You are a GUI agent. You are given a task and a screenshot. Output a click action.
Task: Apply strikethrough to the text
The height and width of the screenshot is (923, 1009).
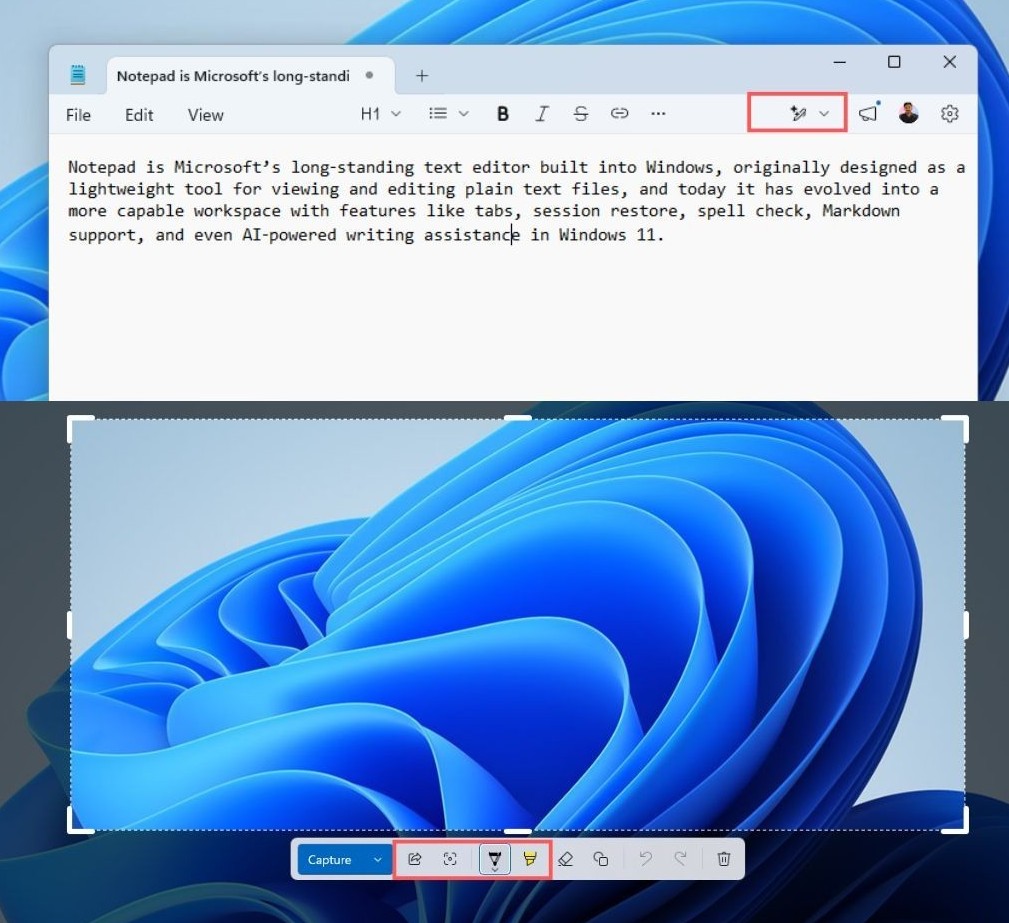pos(581,113)
